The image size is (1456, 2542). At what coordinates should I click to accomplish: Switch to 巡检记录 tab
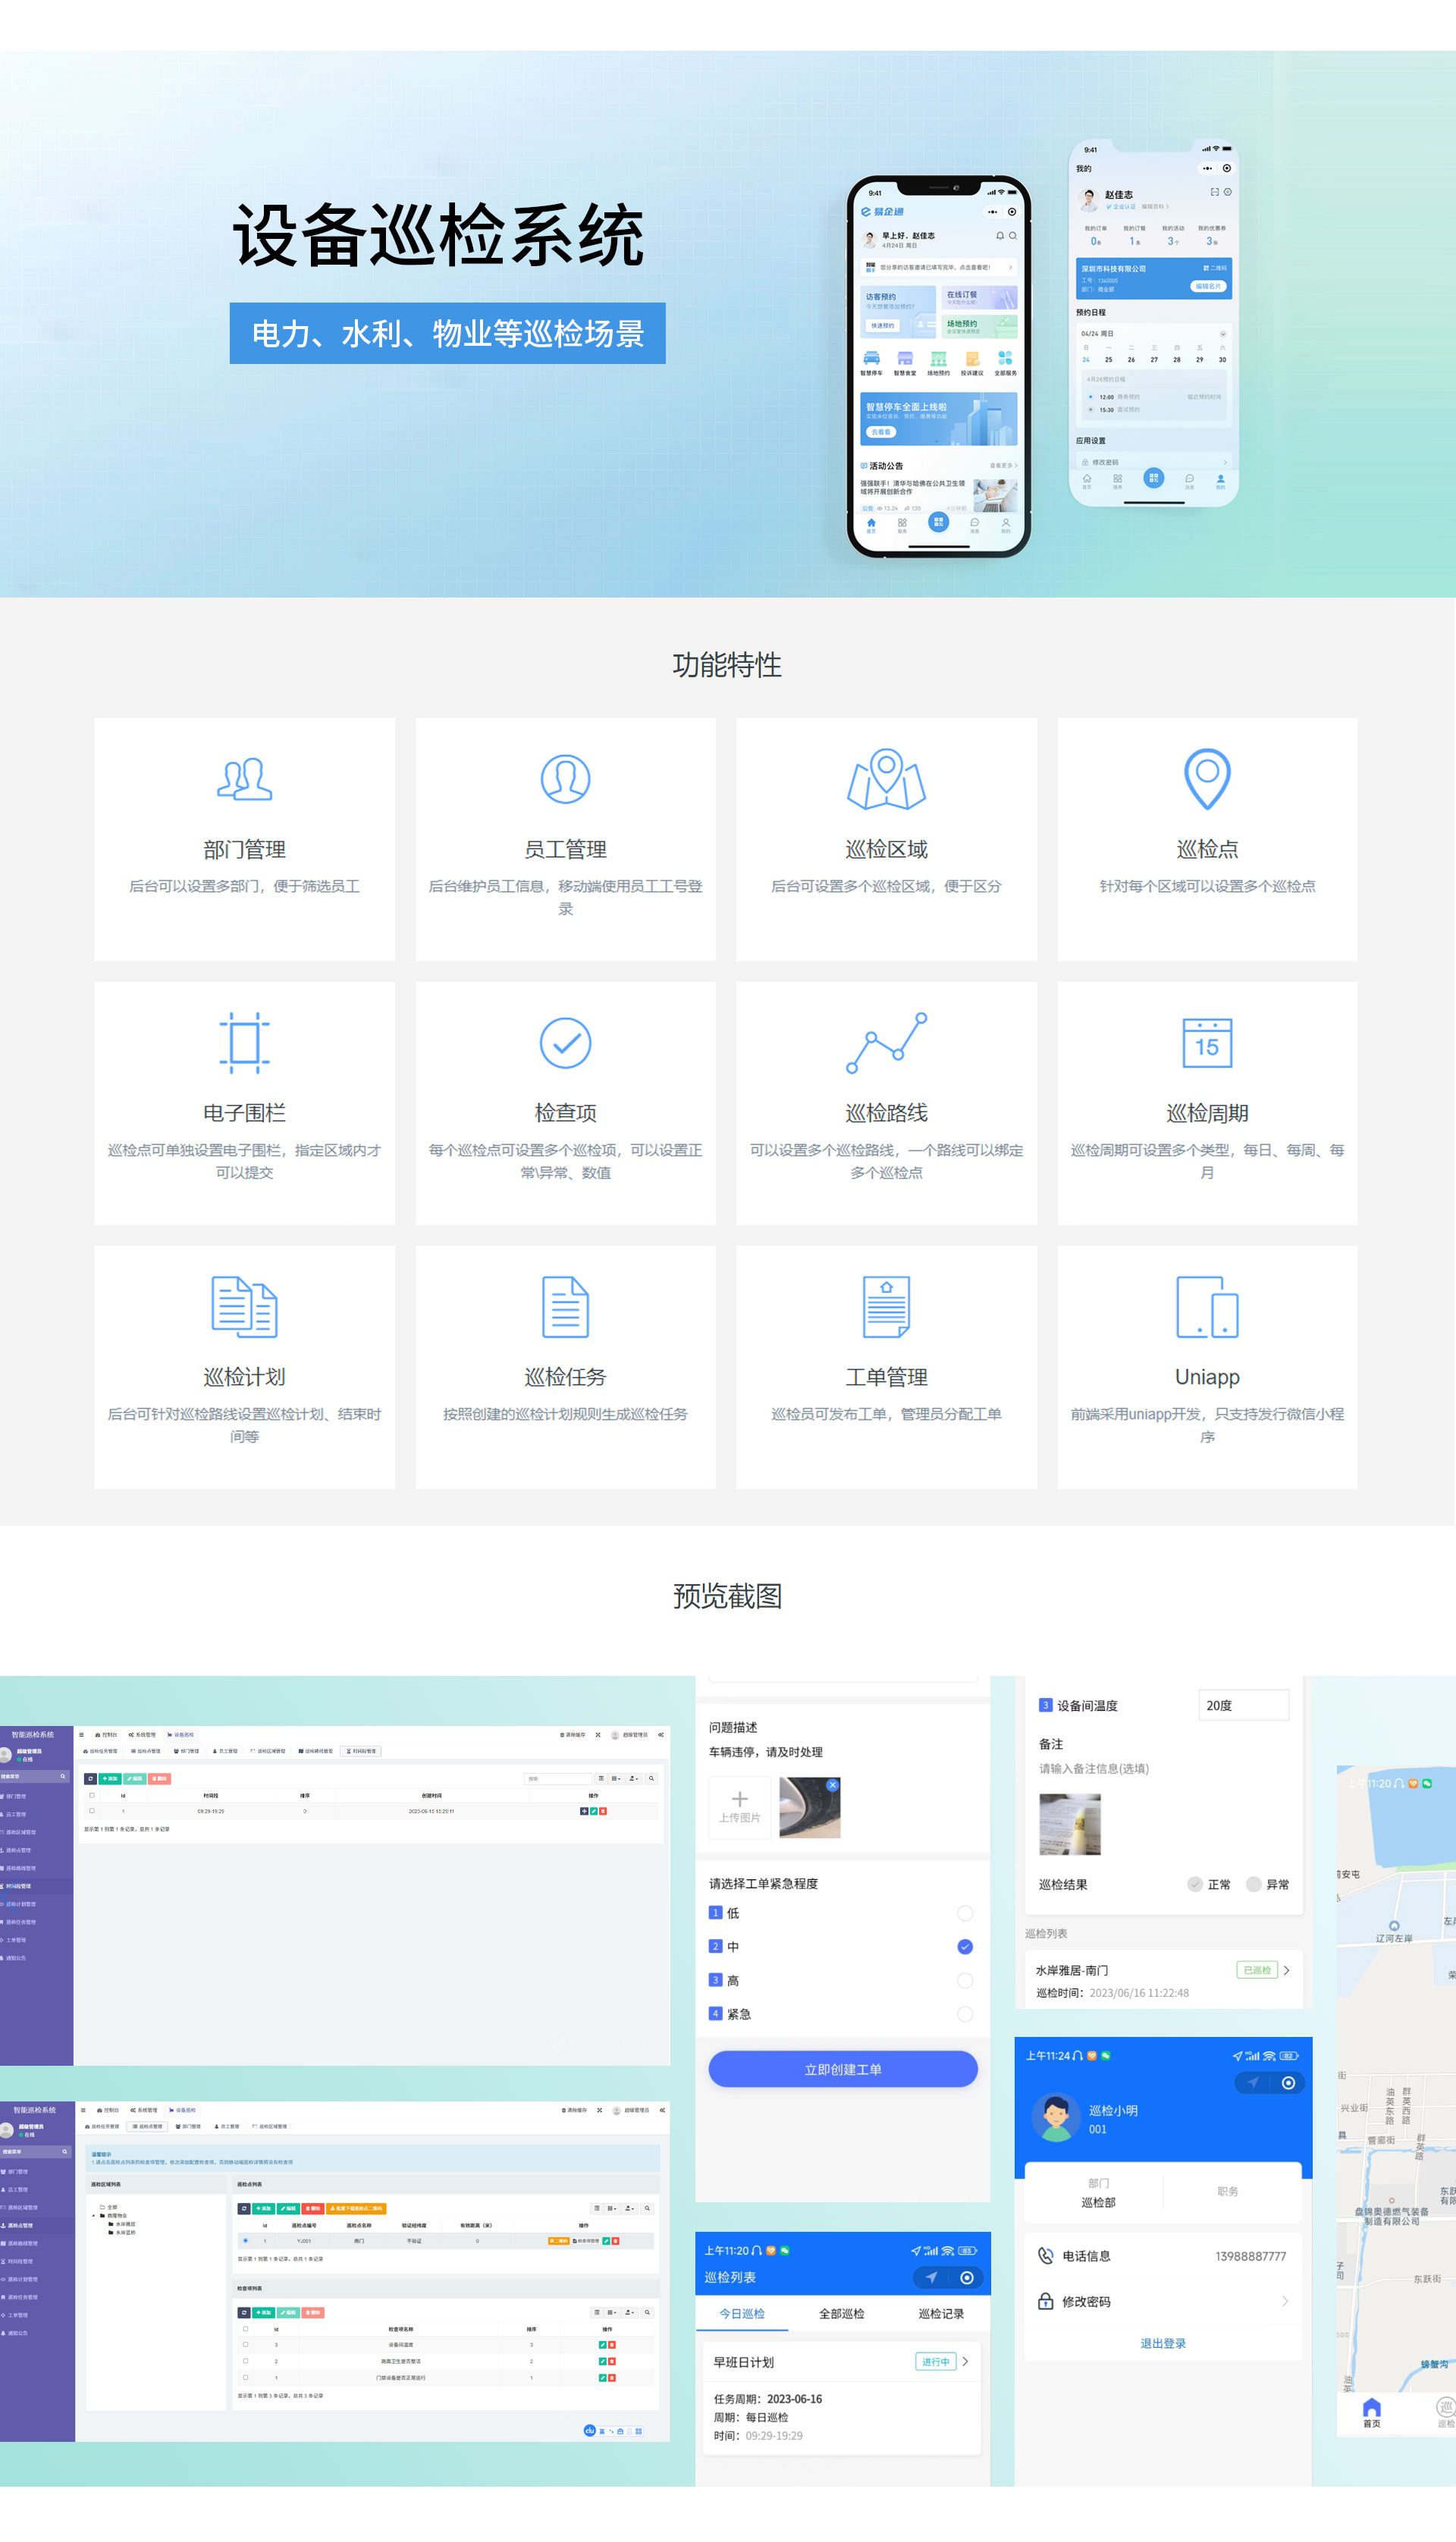[940, 2313]
